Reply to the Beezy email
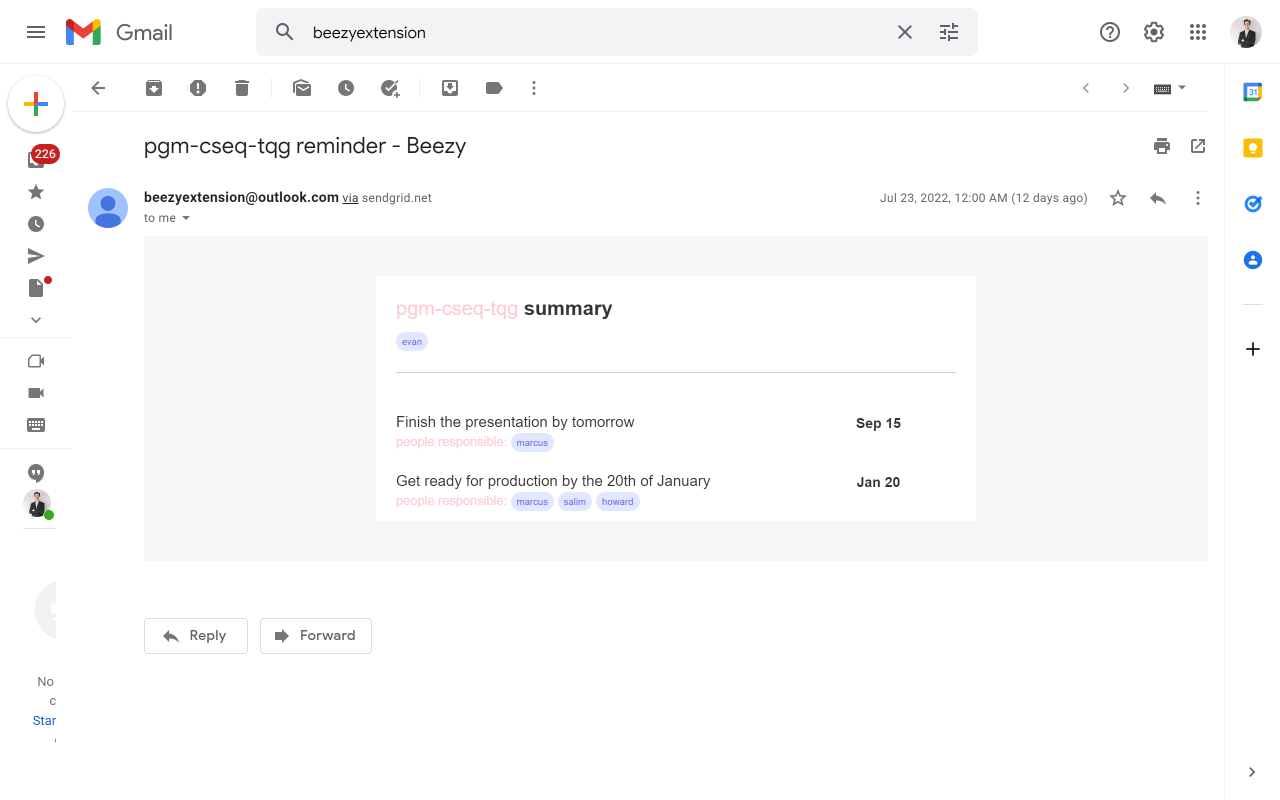This screenshot has width=1280, height=800. point(195,636)
